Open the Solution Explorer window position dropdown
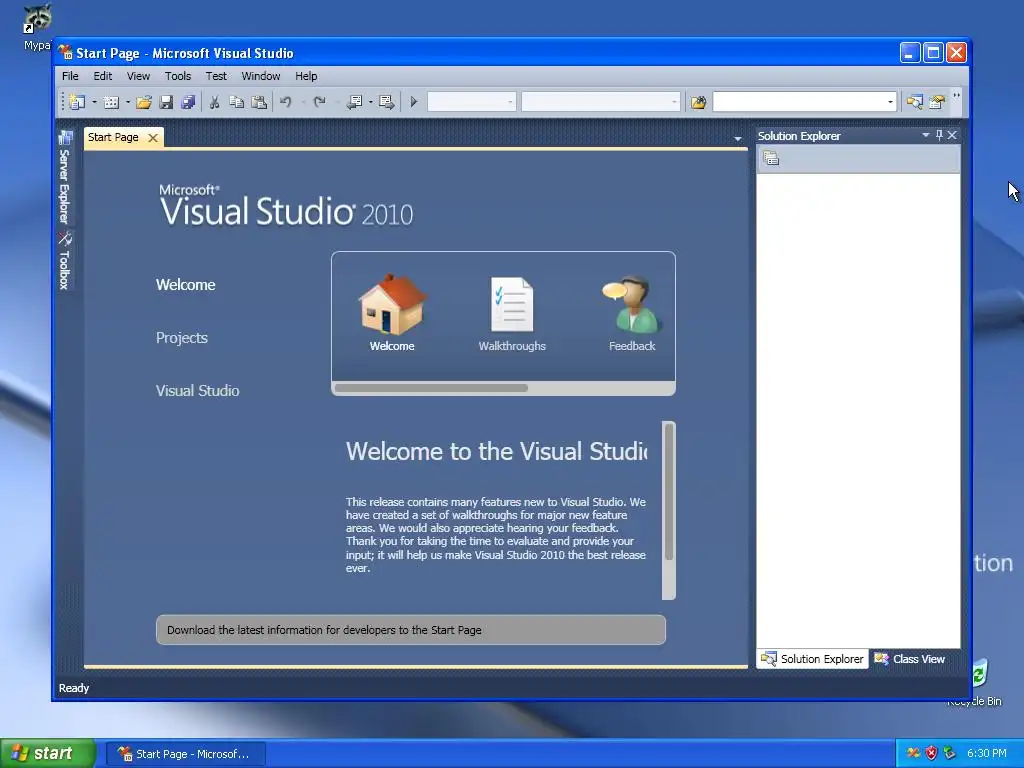Viewport: 1024px width, 768px height. 925,135
